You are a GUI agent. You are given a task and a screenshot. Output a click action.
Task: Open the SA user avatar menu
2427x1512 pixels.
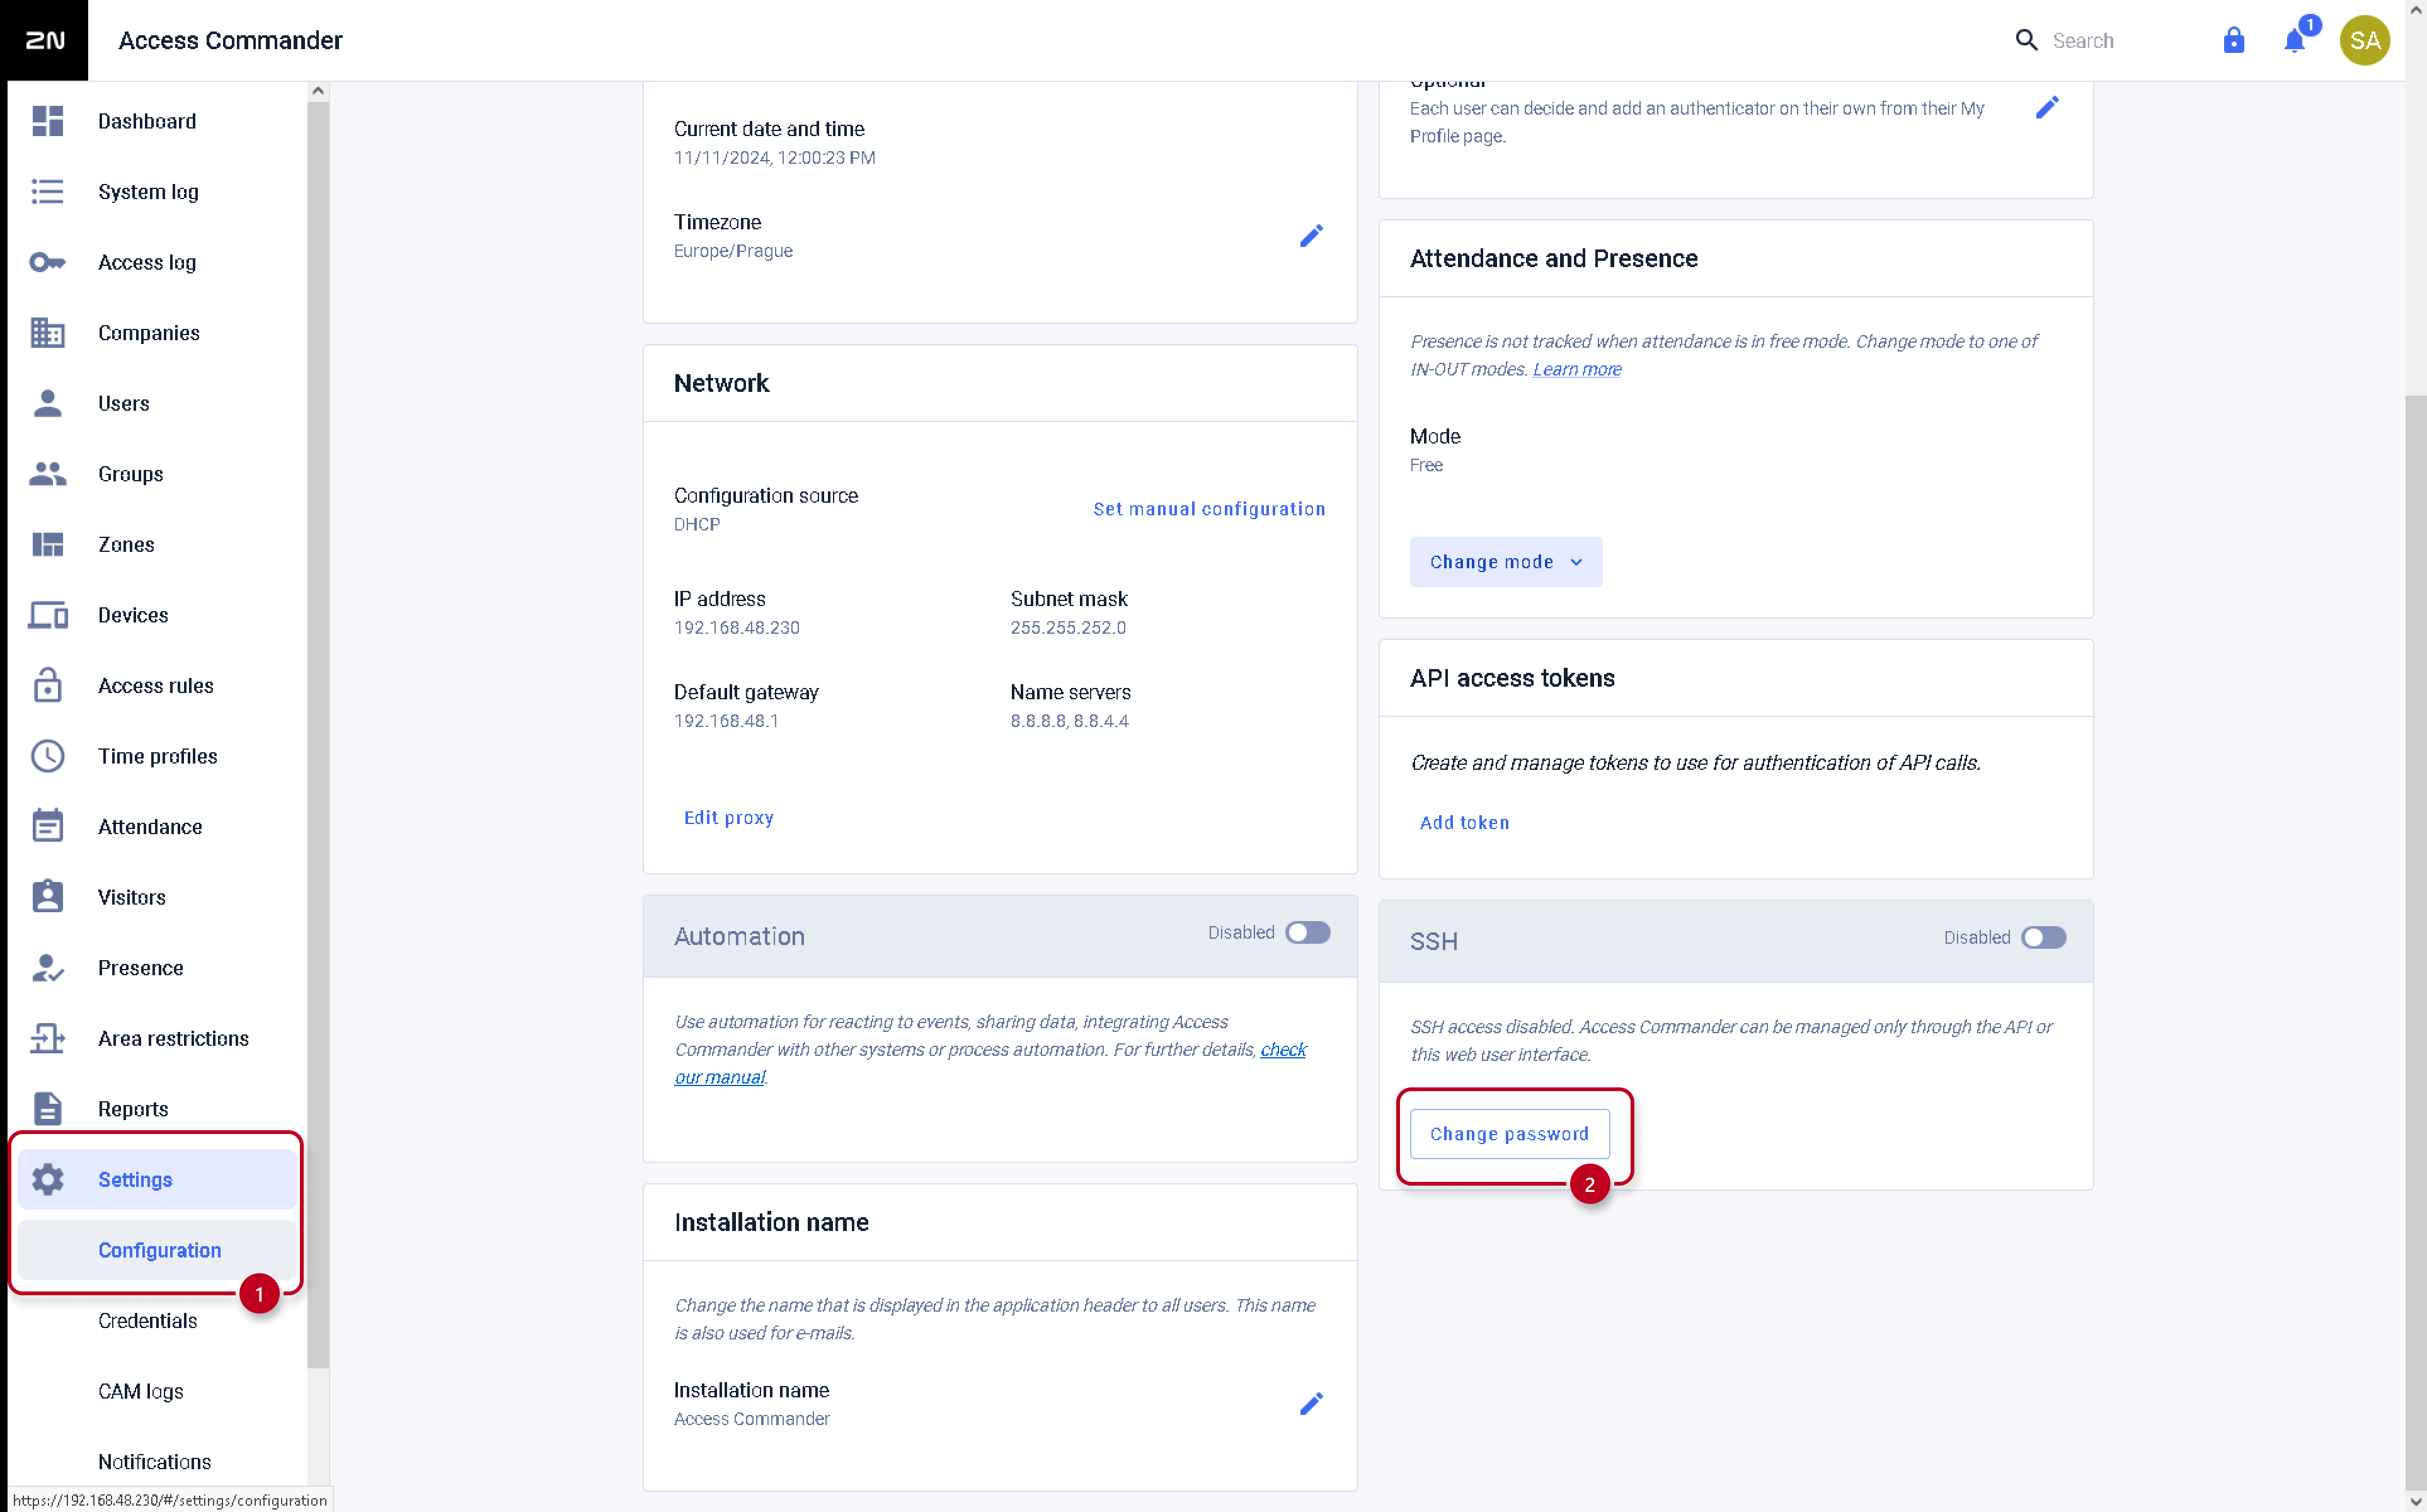[x=2364, y=40]
